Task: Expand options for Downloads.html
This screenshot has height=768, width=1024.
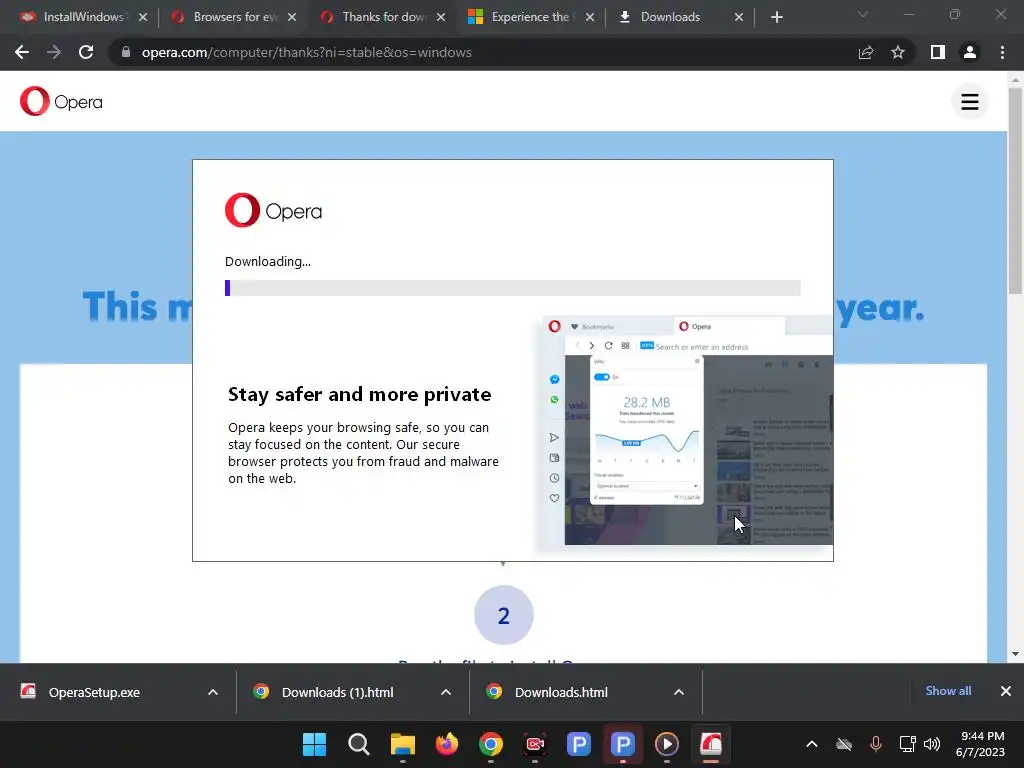Action: click(x=679, y=692)
